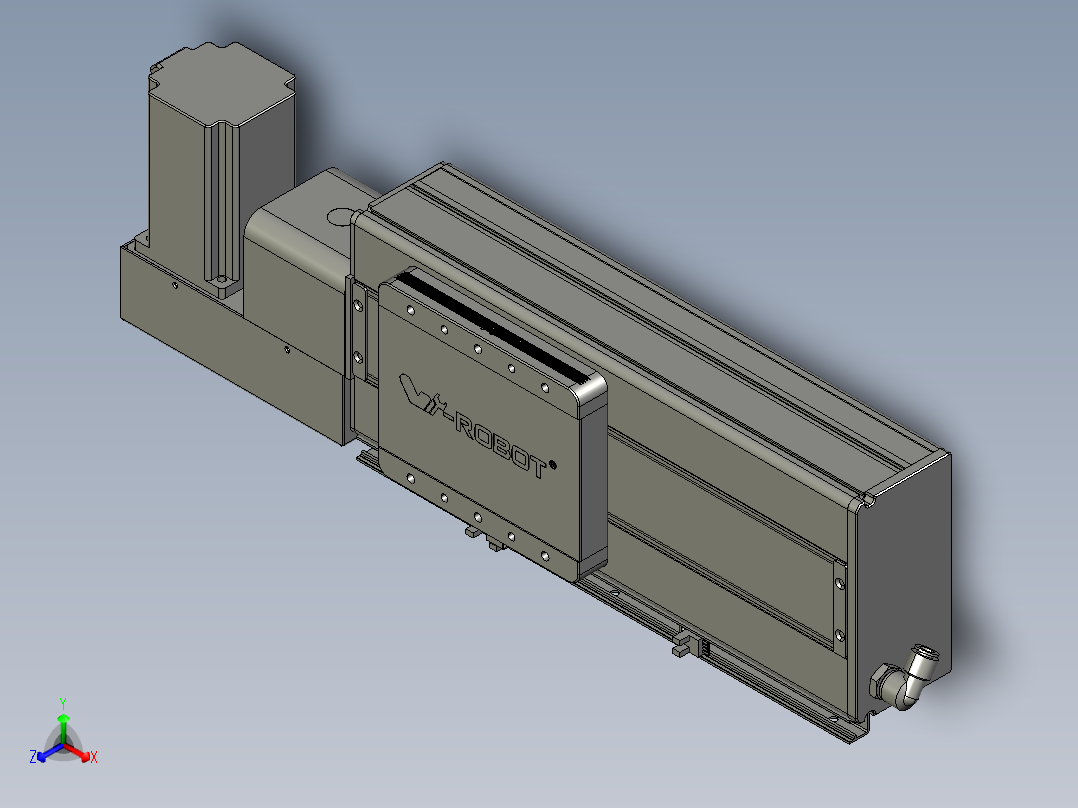Screen dimensions: 1078x808
Task: Select the motor mounting base bracket
Action: [x=230, y=344]
